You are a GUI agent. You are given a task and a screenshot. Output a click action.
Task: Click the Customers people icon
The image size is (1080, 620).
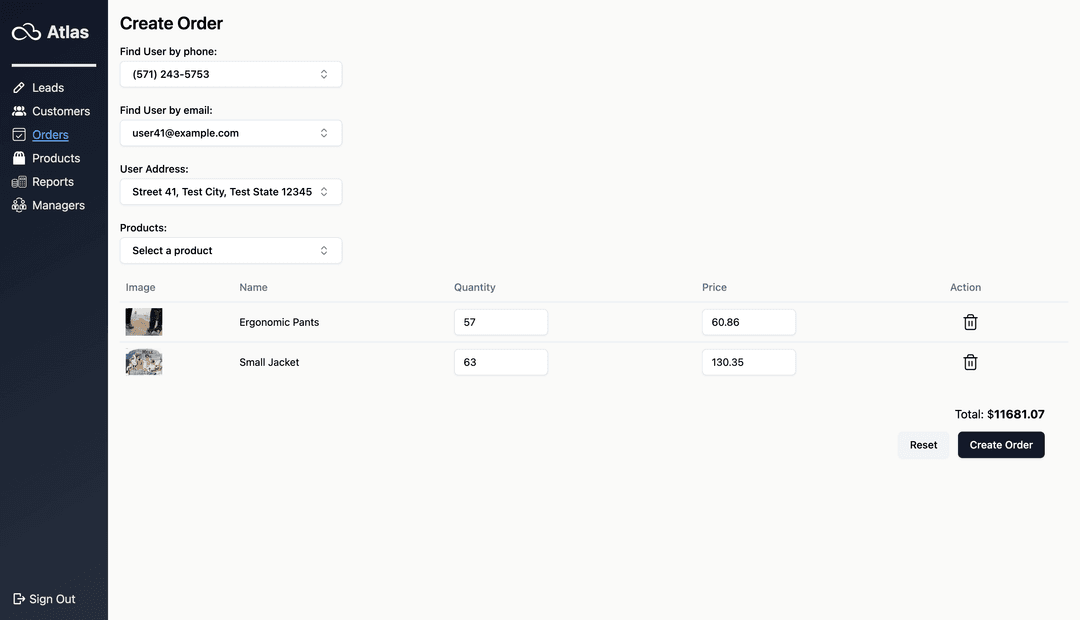coord(19,111)
